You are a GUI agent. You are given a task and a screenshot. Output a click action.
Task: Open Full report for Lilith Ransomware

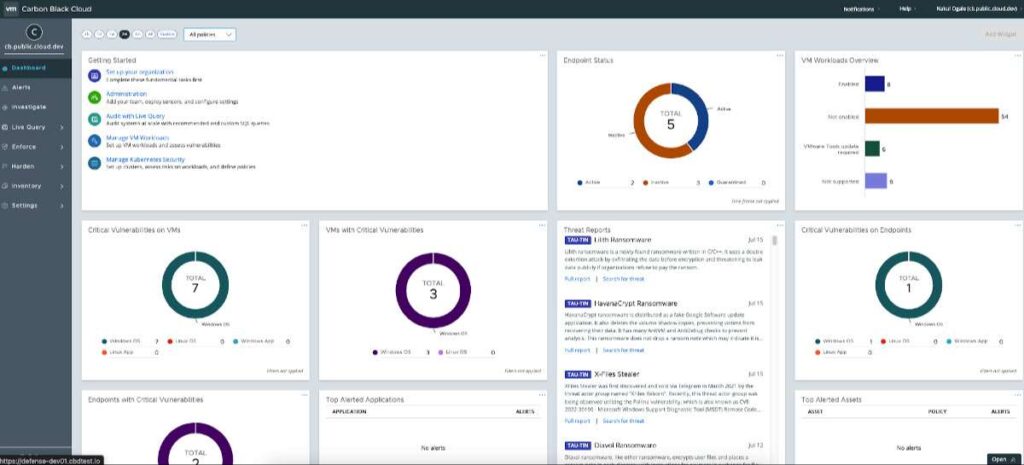click(577, 279)
